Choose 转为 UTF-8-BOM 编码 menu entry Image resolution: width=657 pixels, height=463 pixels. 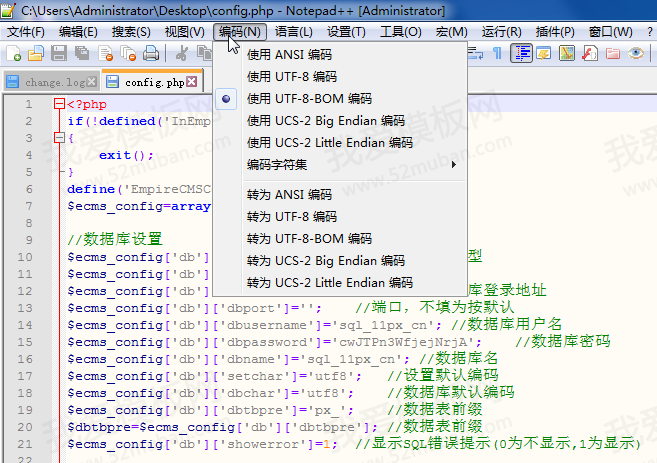(340, 239)
